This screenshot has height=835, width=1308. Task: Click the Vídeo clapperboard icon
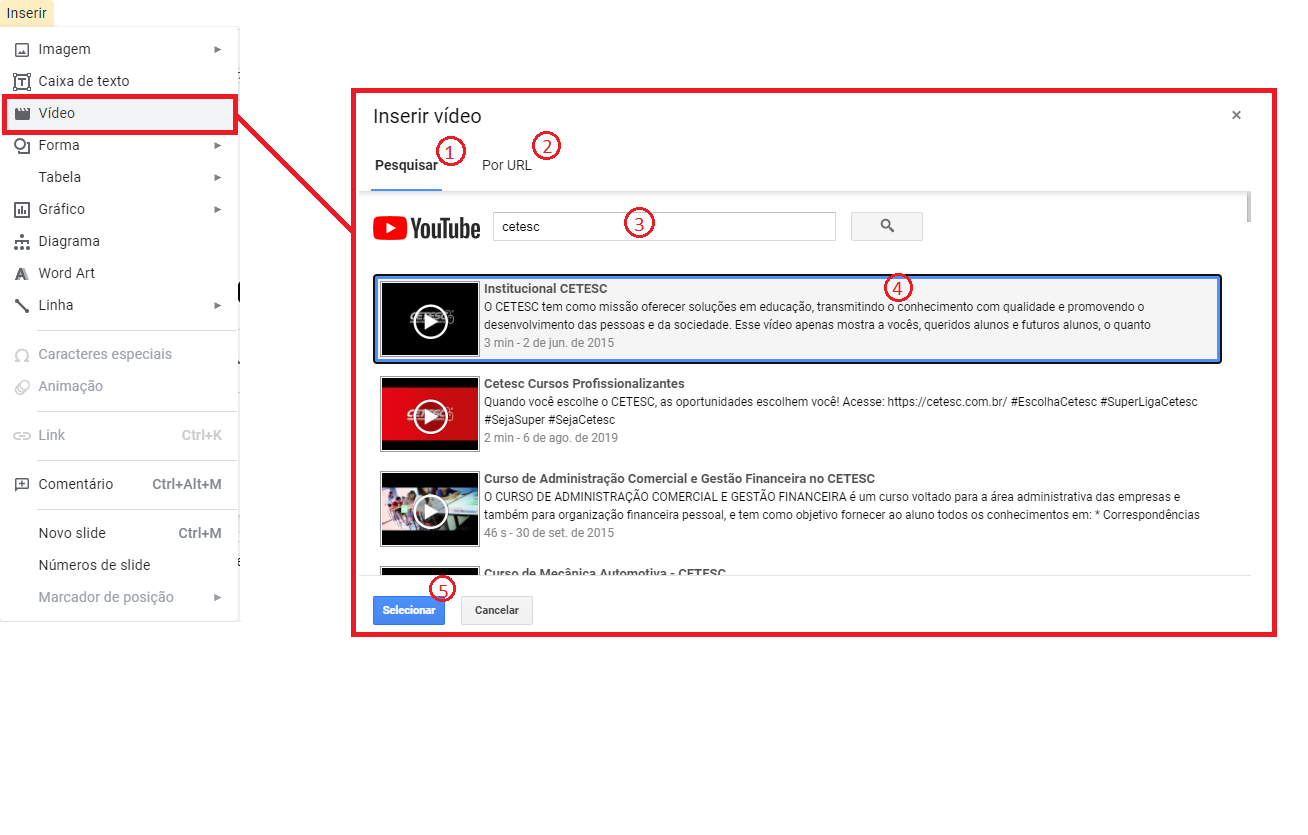(21, 113)
